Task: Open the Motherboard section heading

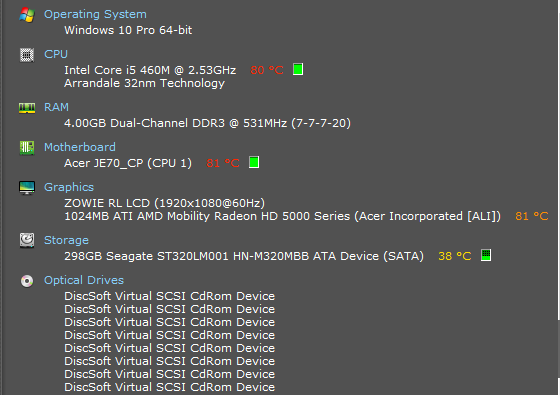Action: click(x=80, y=147)
